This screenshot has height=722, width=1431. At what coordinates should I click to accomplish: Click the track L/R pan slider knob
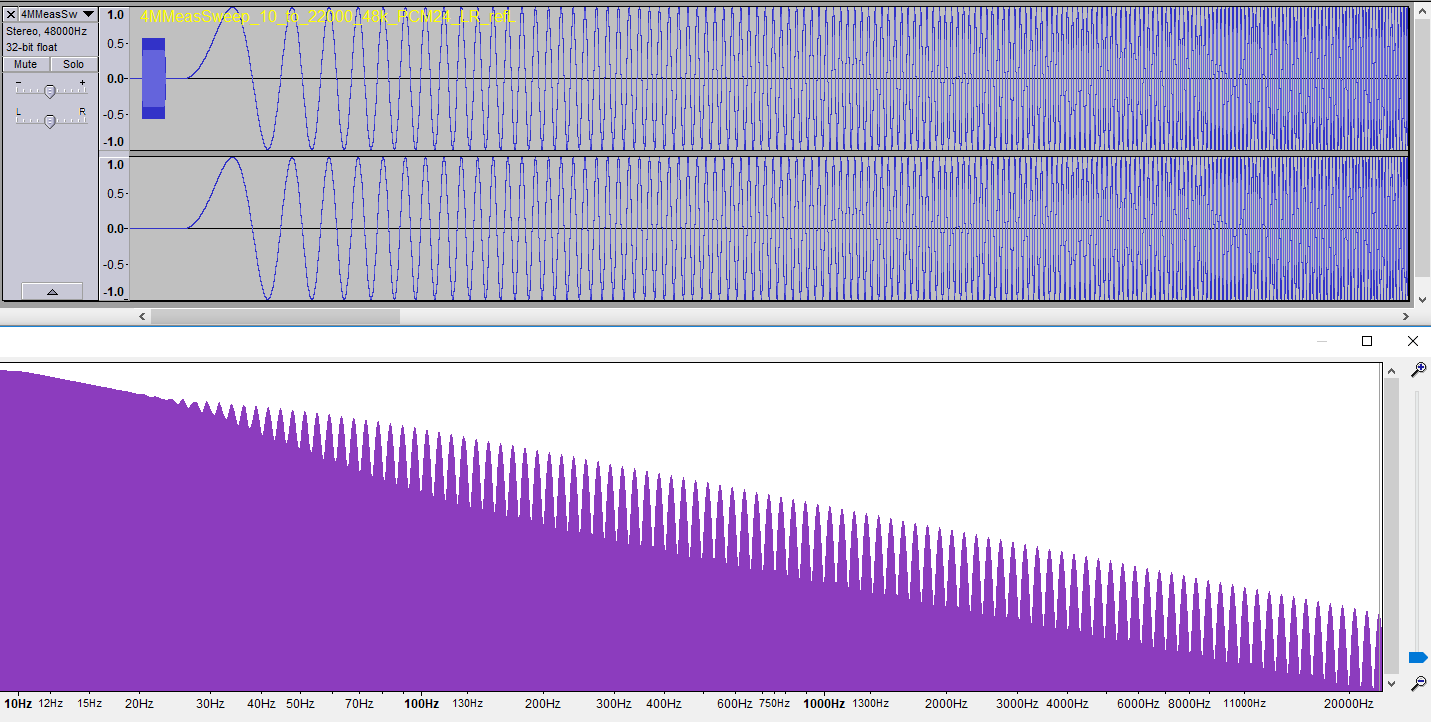pyautogui.click(x=49, y=121)
